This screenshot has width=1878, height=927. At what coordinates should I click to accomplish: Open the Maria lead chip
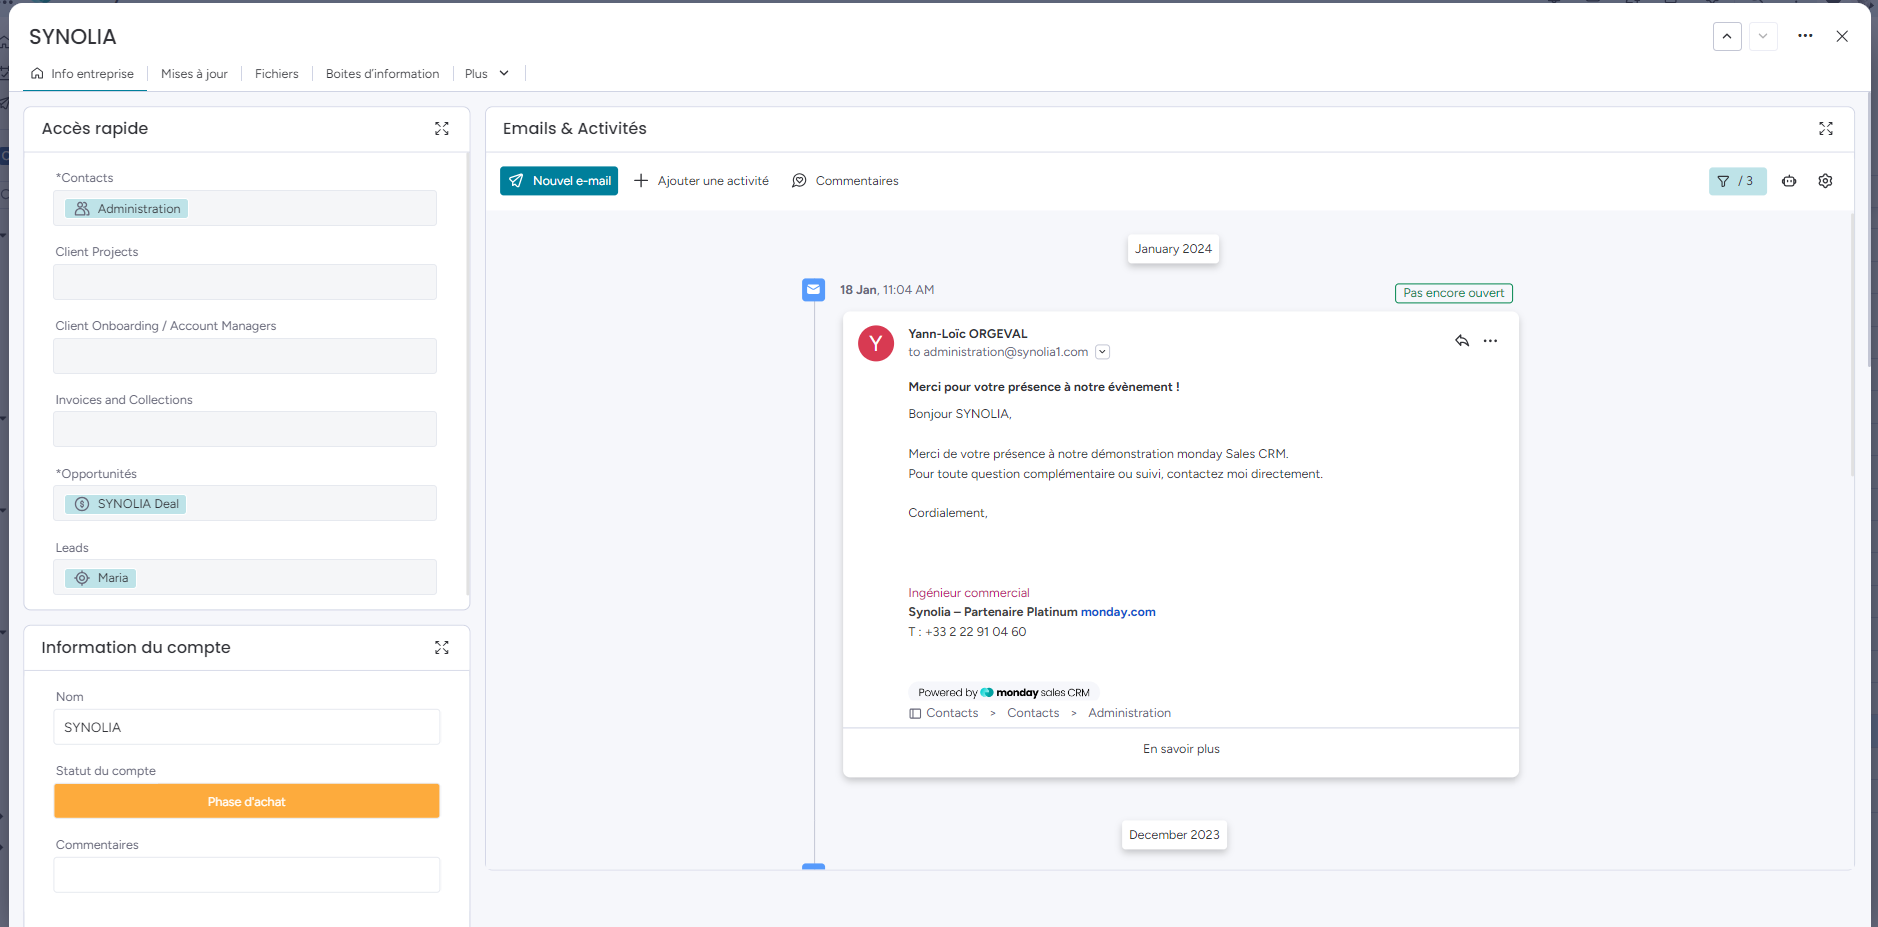tap(101, 578)
